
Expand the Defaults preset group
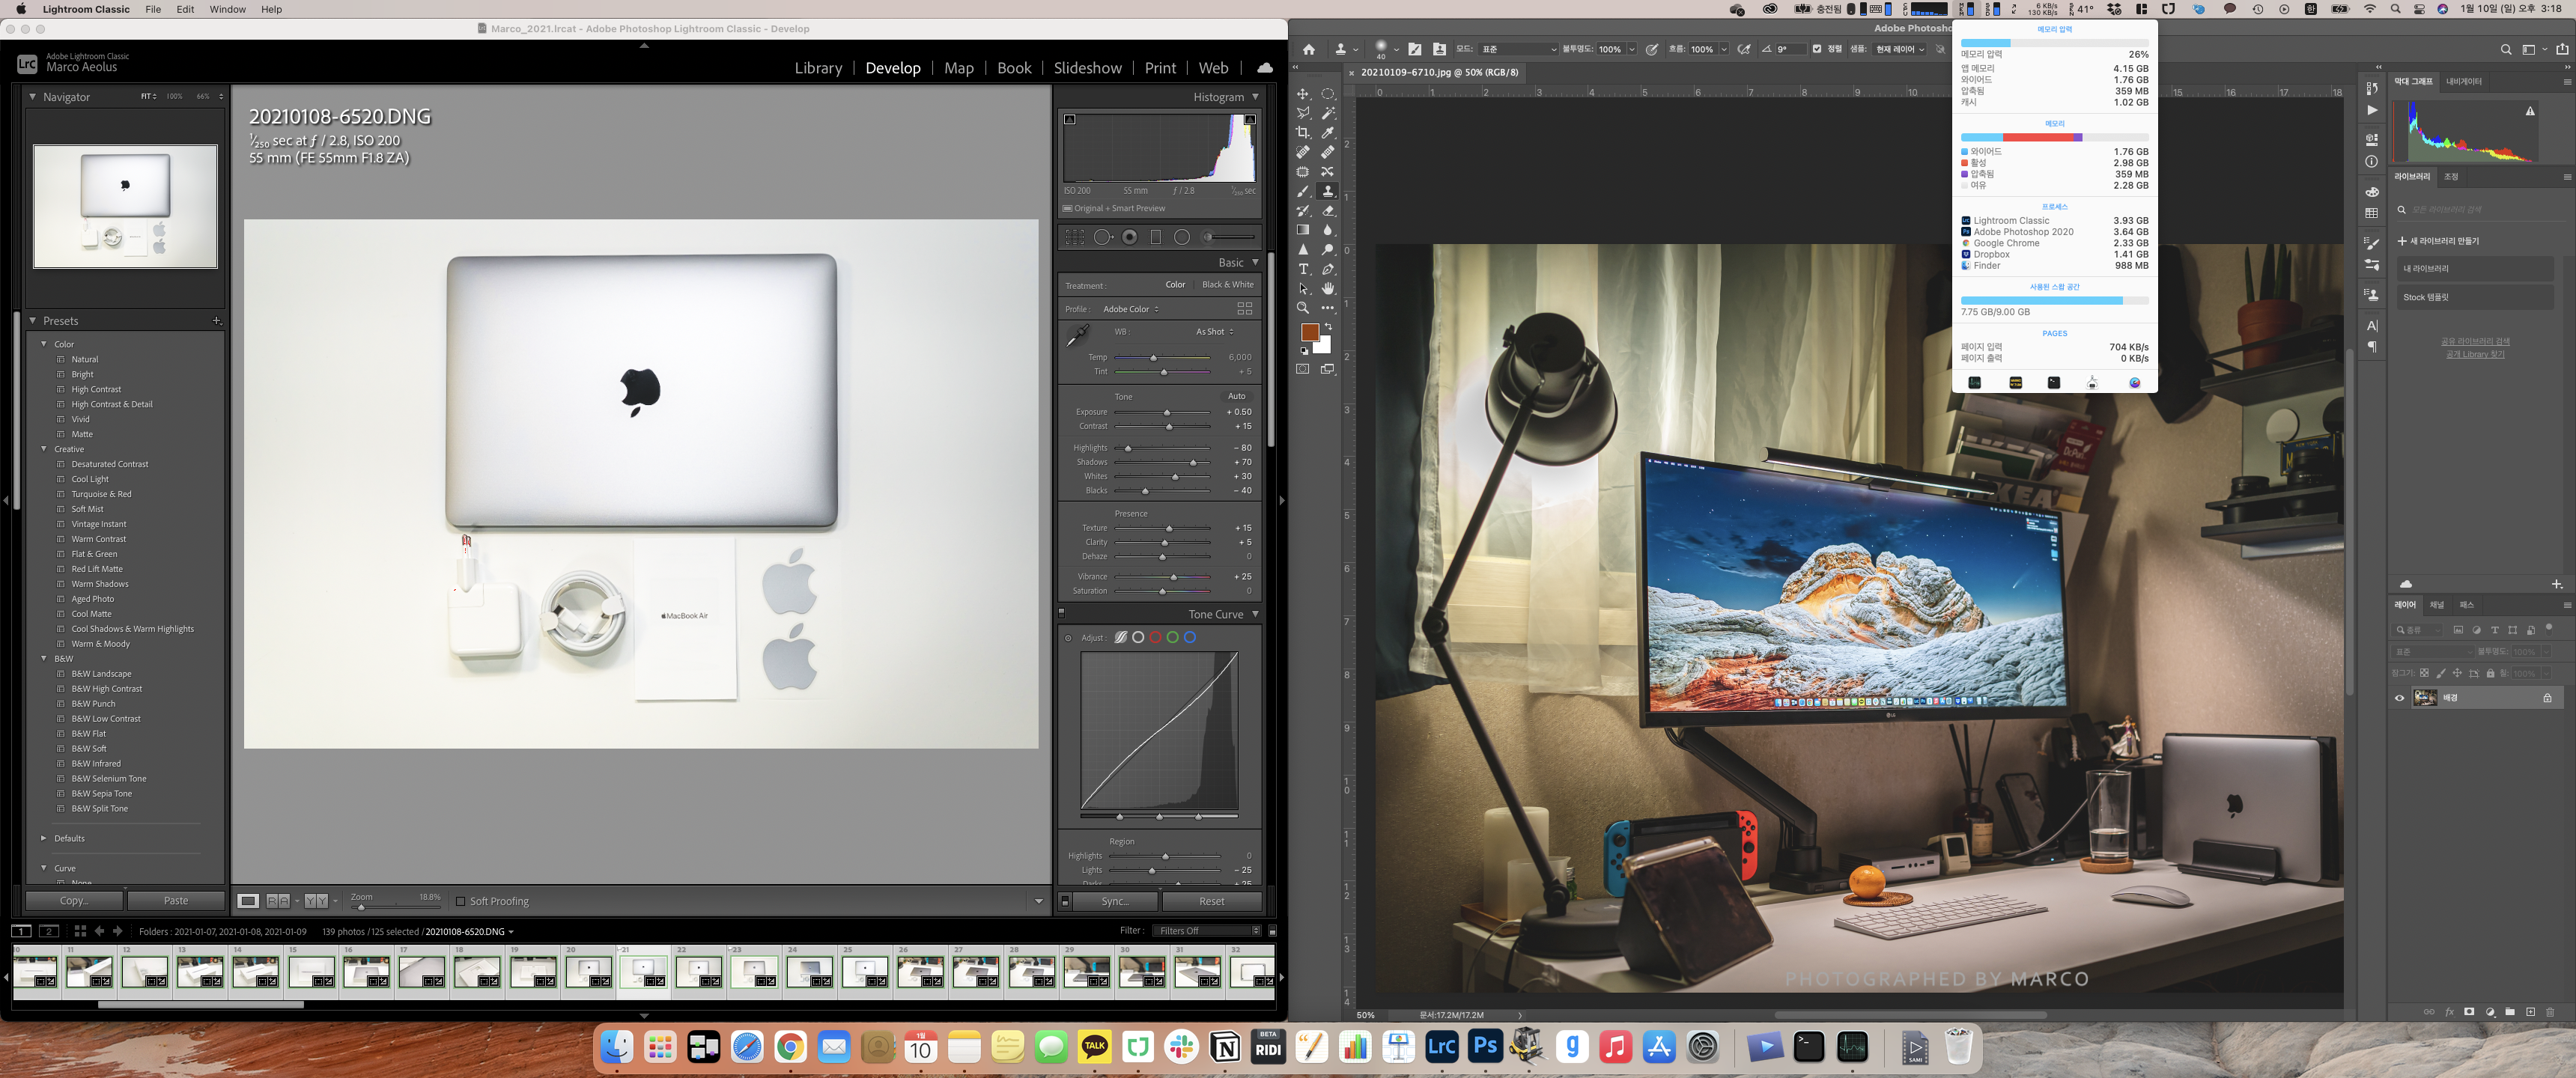pyautogui.click(x=44, y=838)
